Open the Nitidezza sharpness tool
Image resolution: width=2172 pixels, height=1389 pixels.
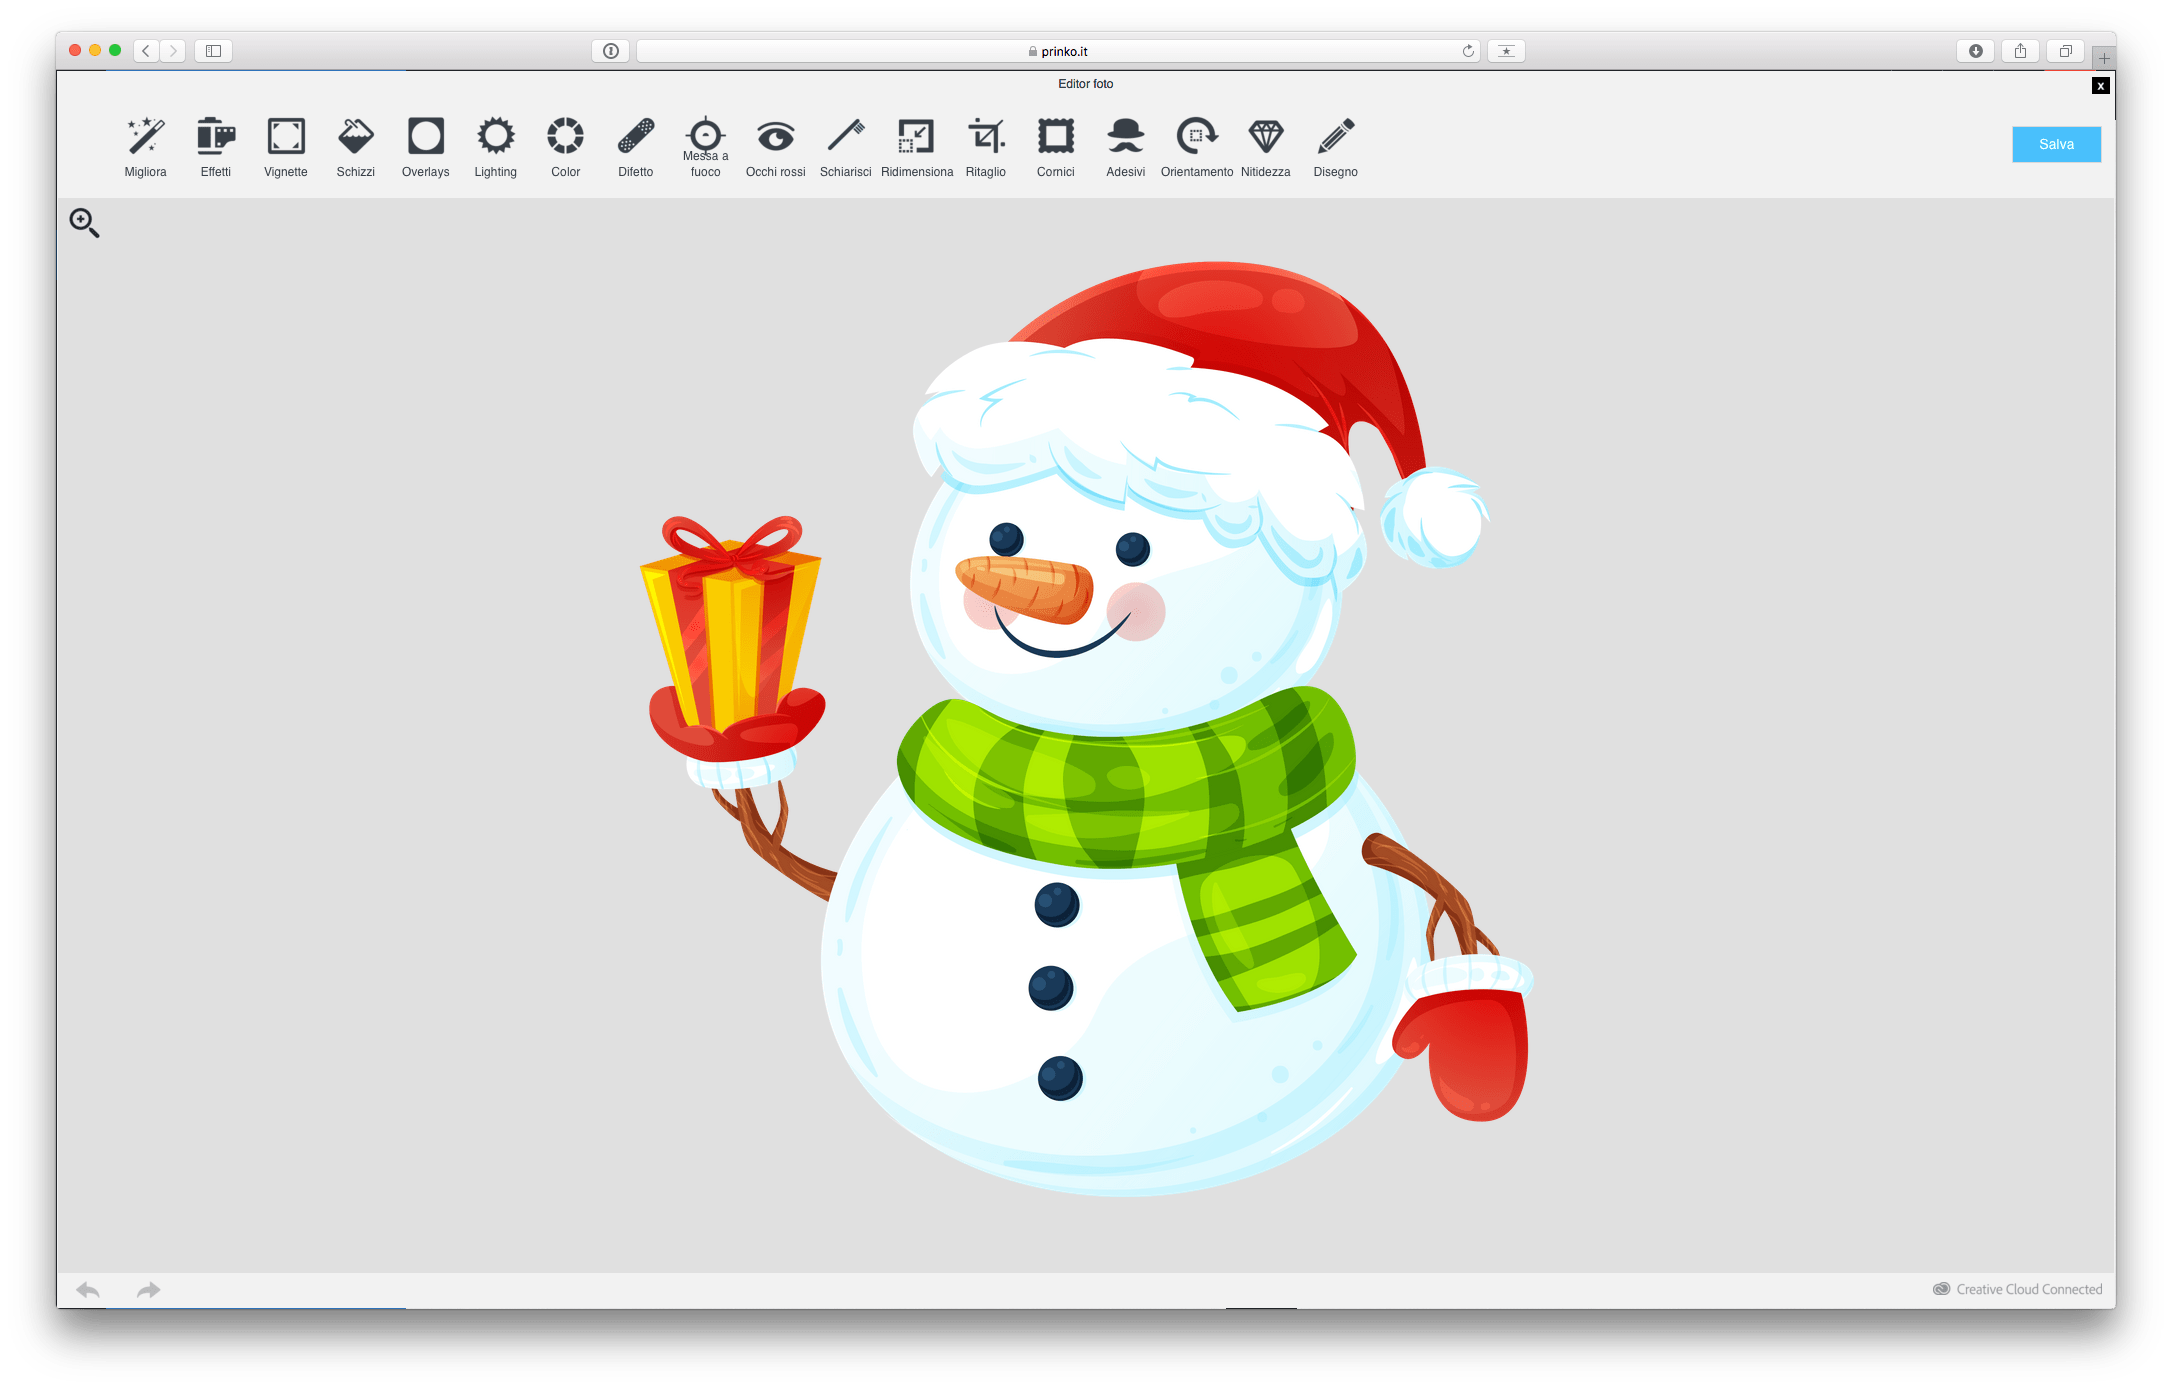click(1265, 147)
